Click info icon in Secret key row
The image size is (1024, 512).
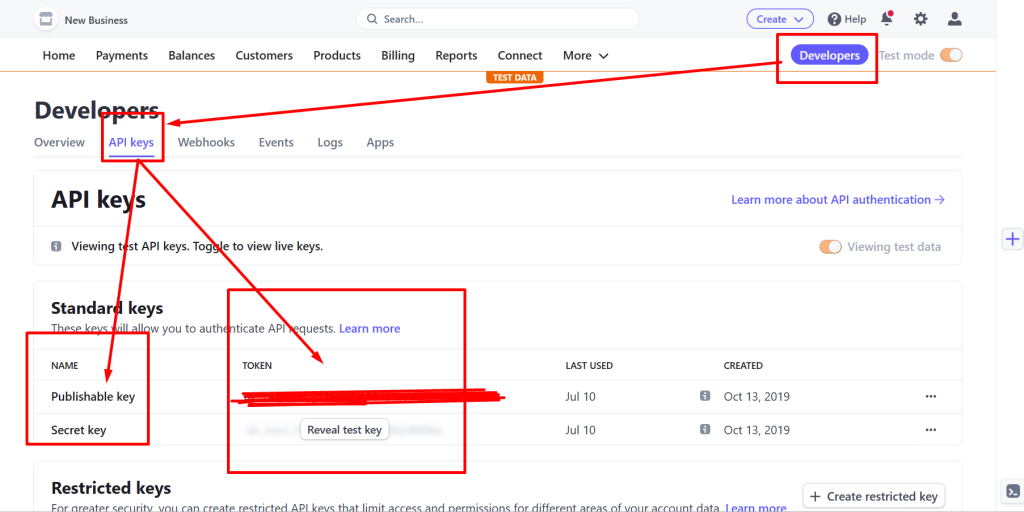705,429
